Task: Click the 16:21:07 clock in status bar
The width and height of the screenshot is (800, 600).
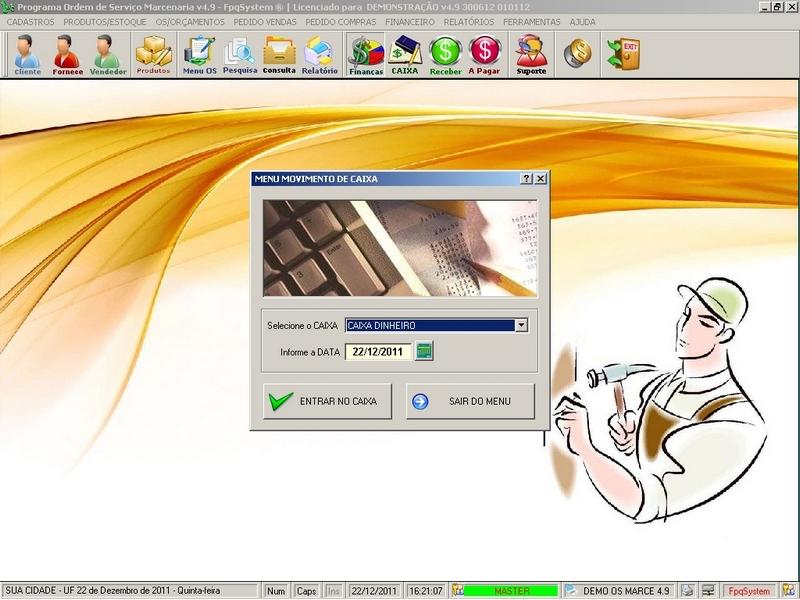Action: coord(426,591)
